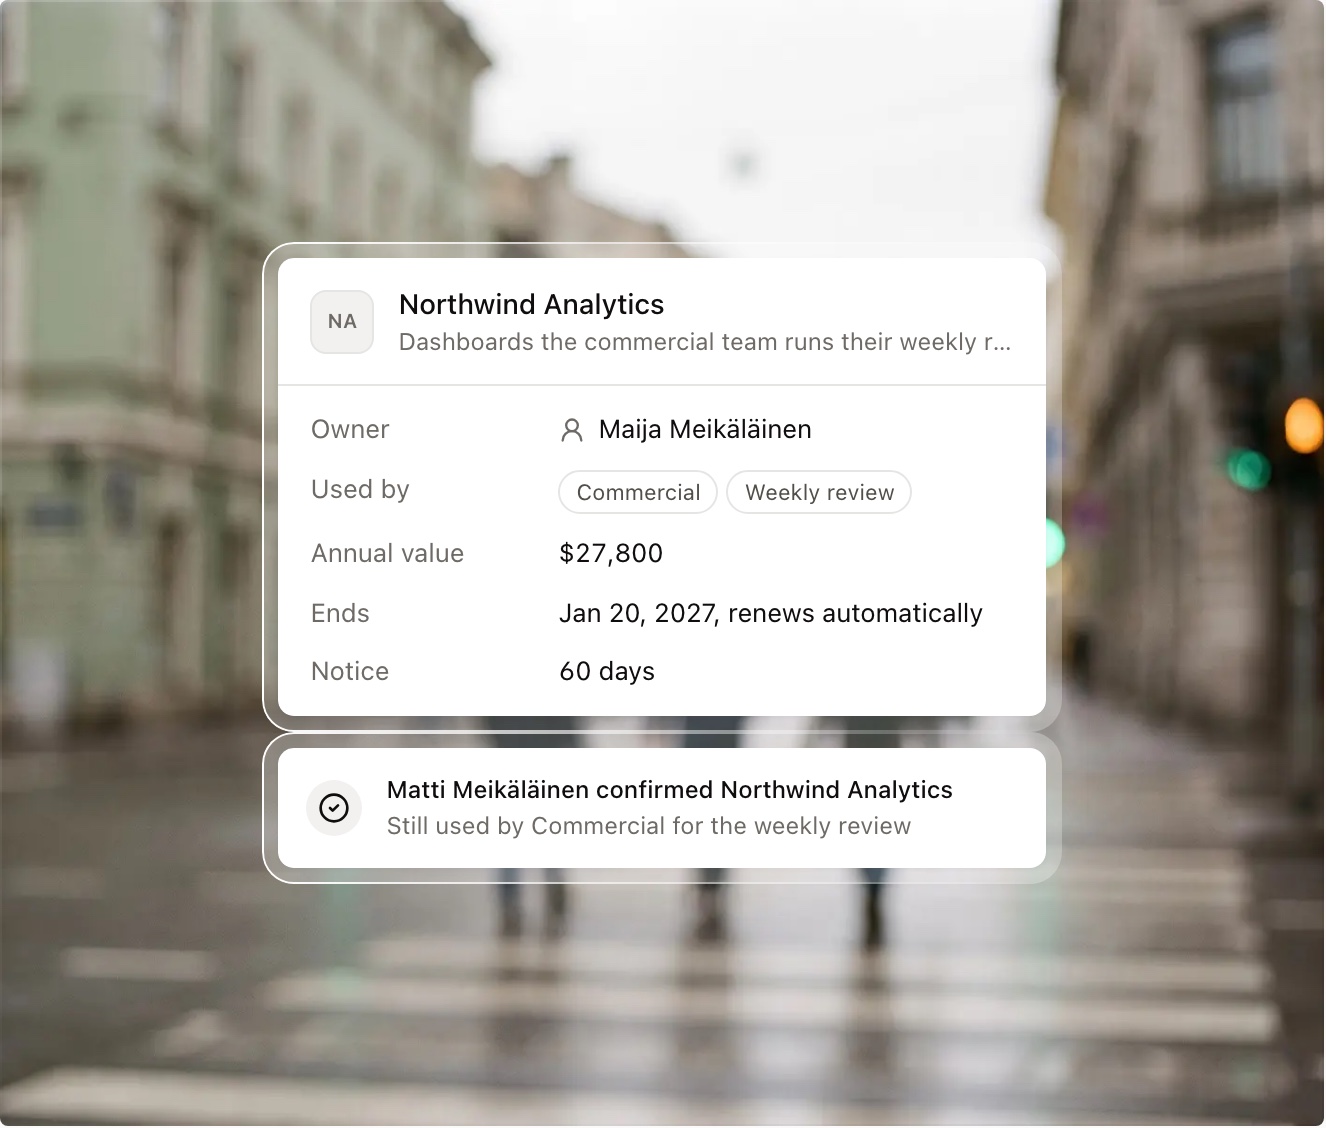The width and height of the screenshot is (1326, 1128).
Task: Click the Notice field label
Action: [350, 672]
